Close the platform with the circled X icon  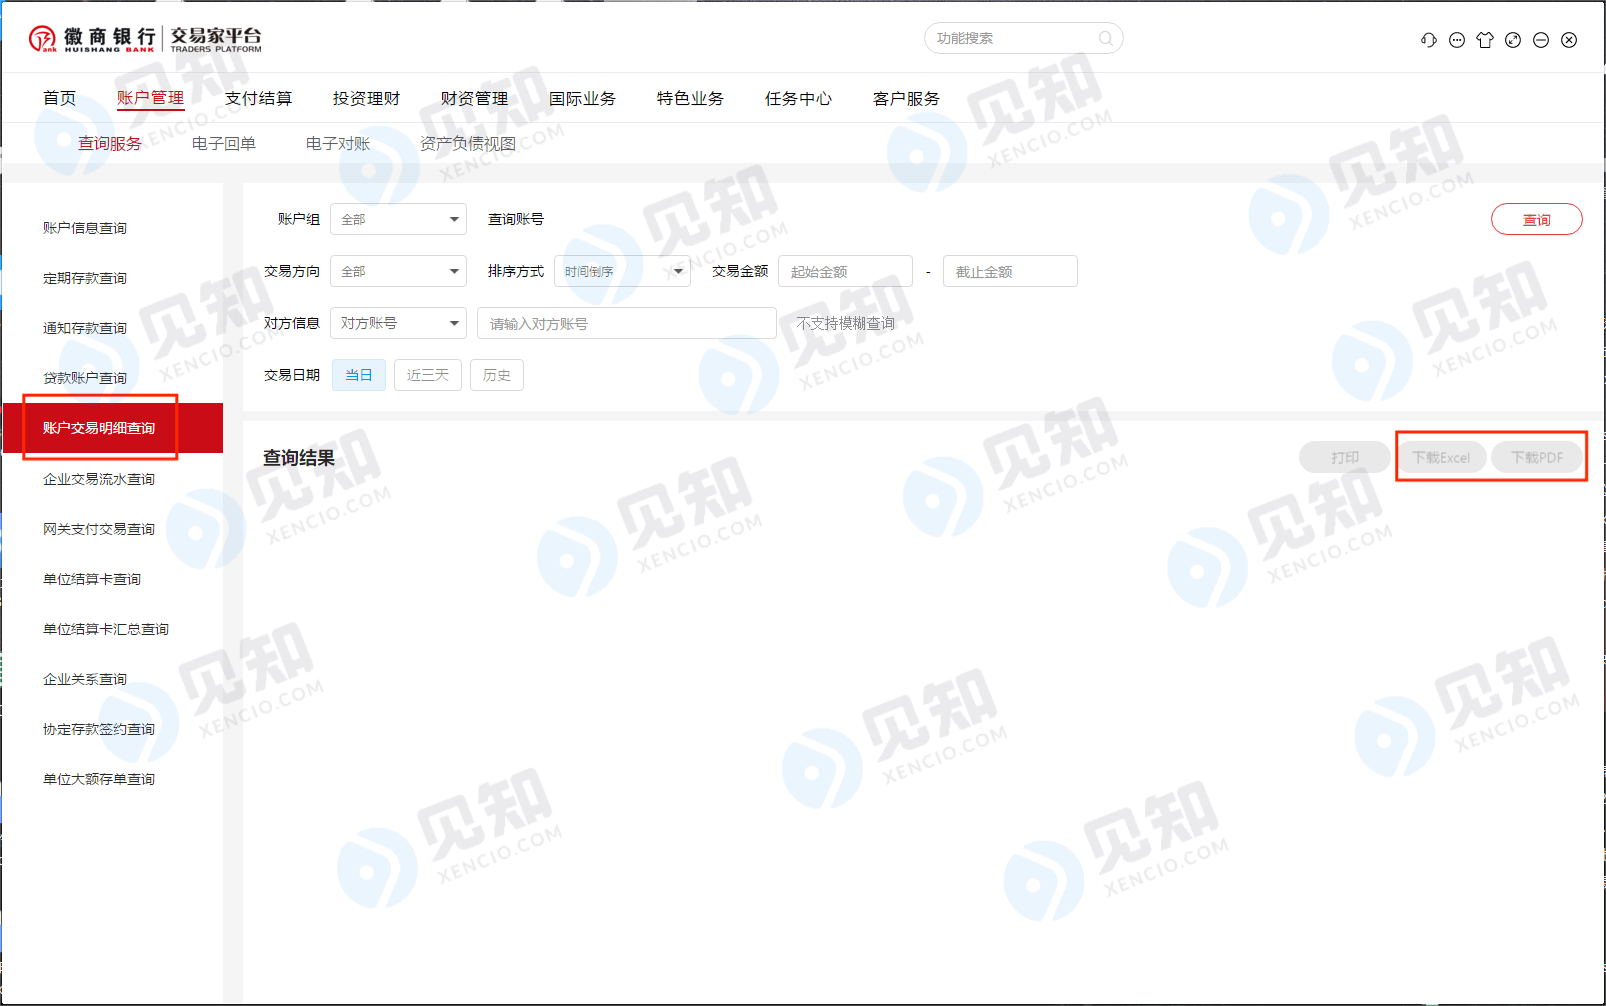tap(1569, 40)
